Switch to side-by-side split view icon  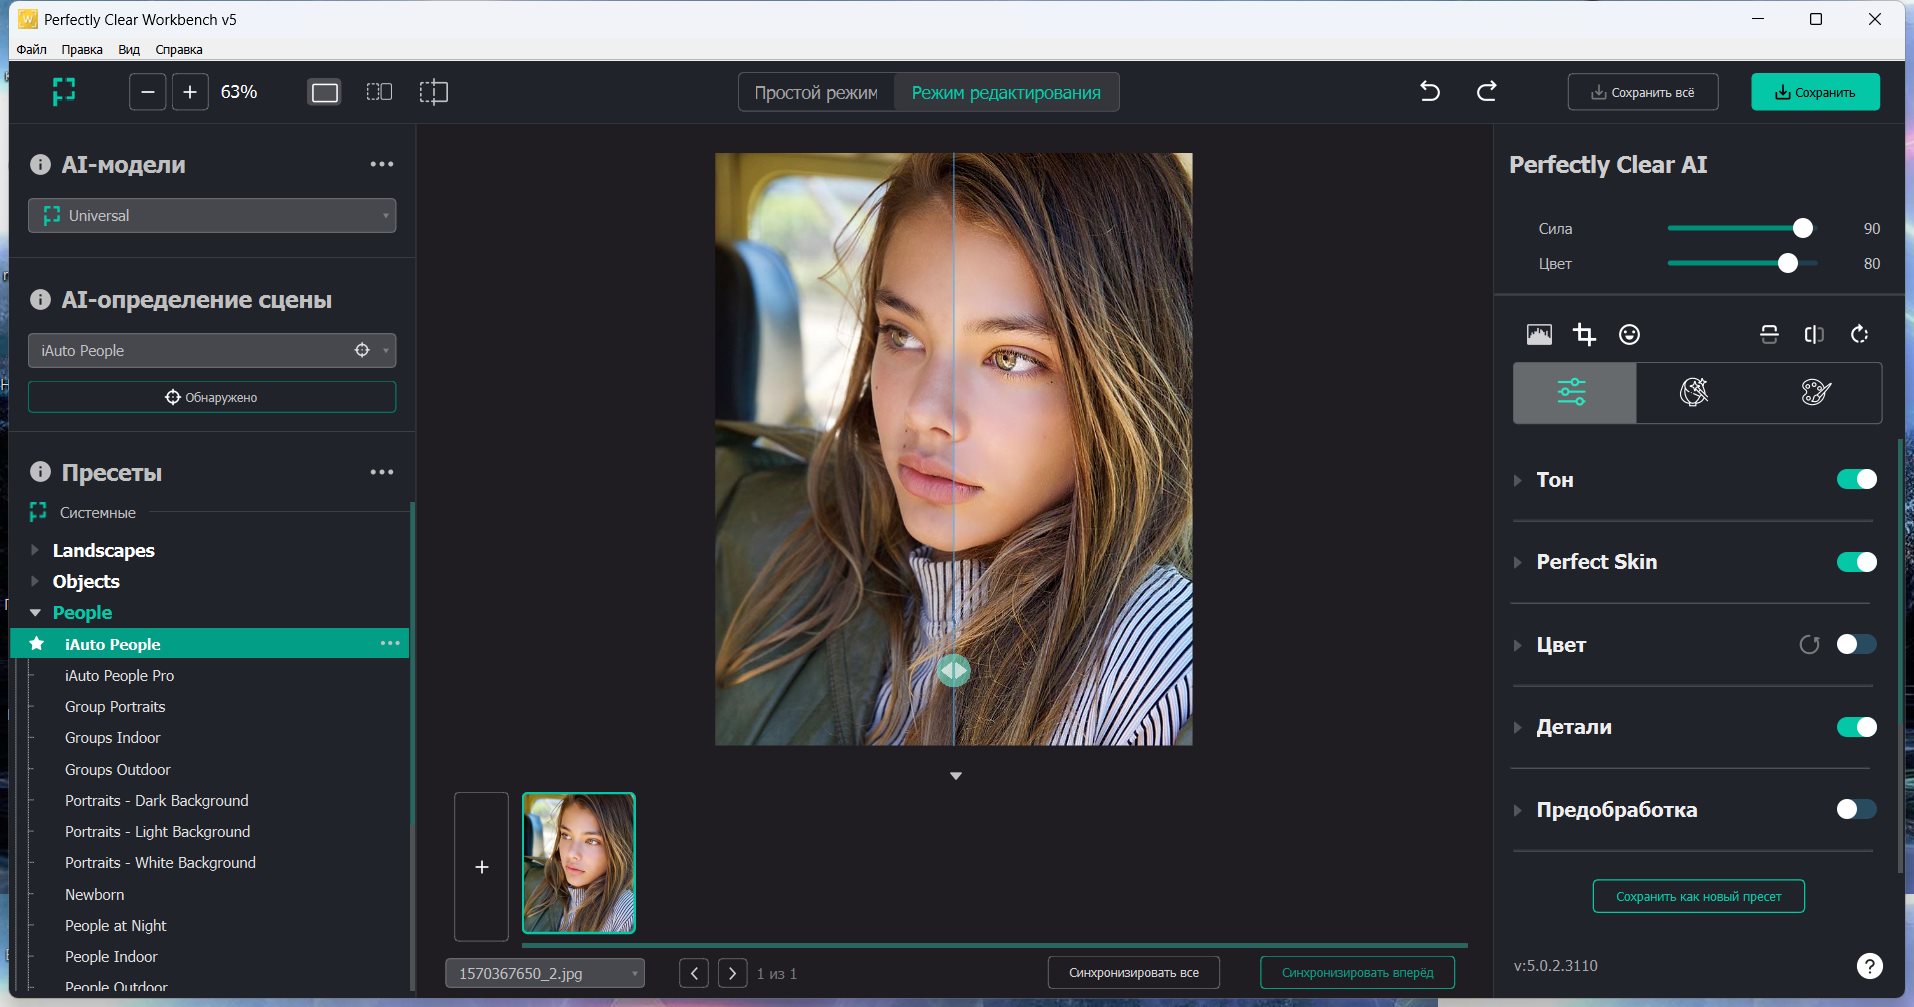coord(379,92)
